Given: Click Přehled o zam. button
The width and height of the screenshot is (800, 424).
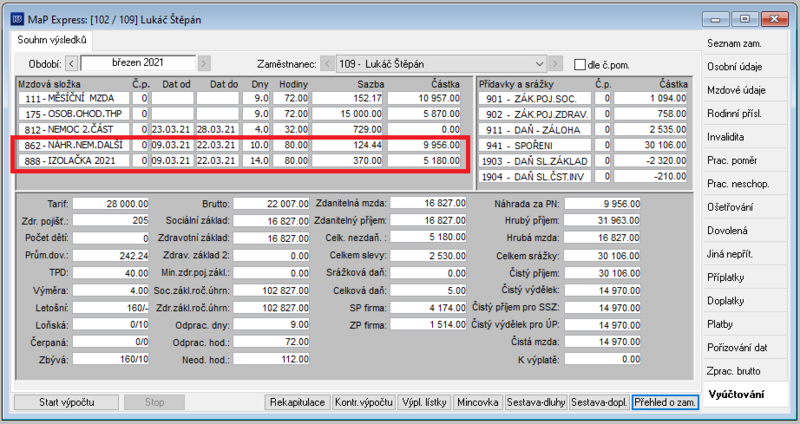Looking at the screenshot, I should click(665, 402).
